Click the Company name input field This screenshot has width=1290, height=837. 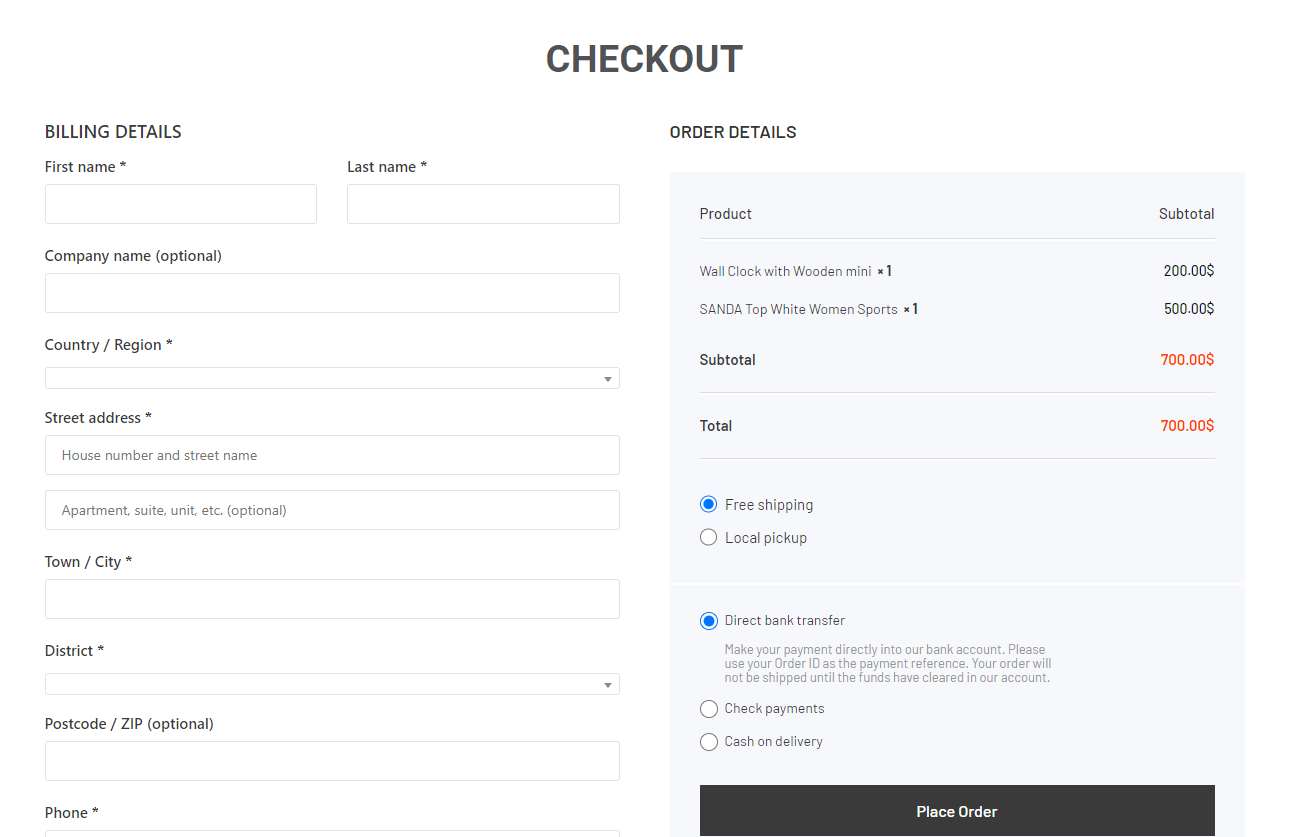point(332,293)
